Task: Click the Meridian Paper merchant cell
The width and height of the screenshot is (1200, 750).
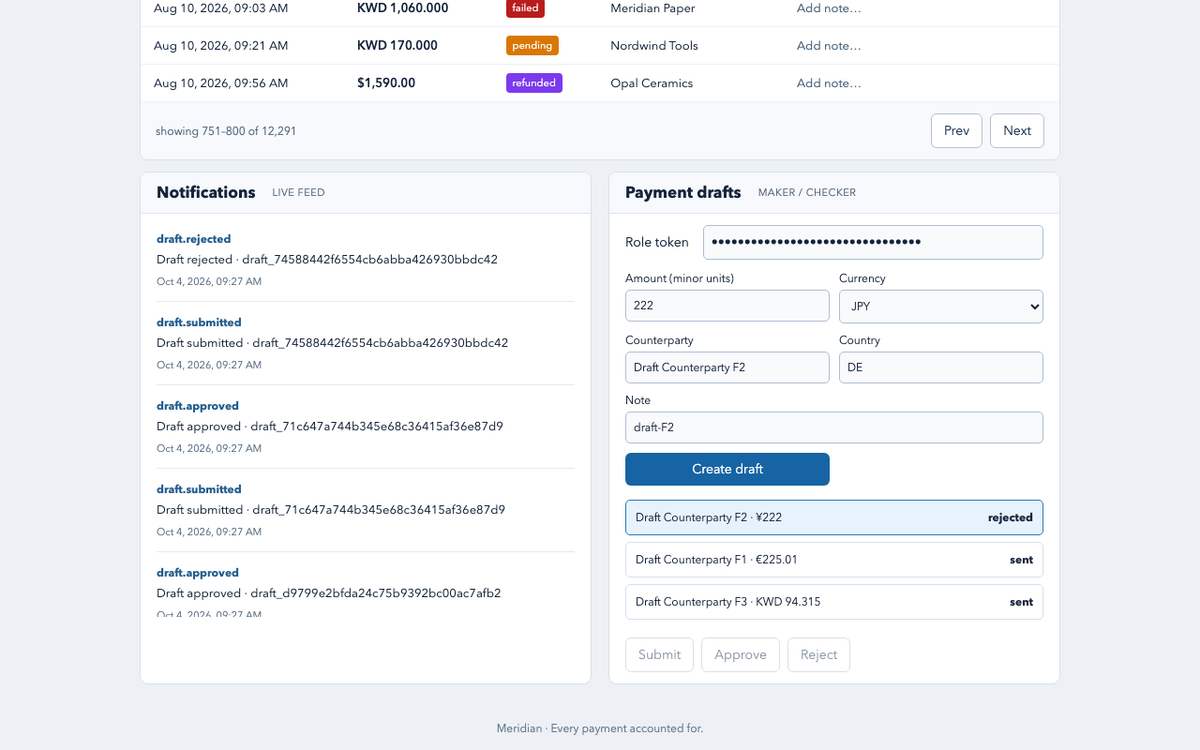Action: coord(653,8)
